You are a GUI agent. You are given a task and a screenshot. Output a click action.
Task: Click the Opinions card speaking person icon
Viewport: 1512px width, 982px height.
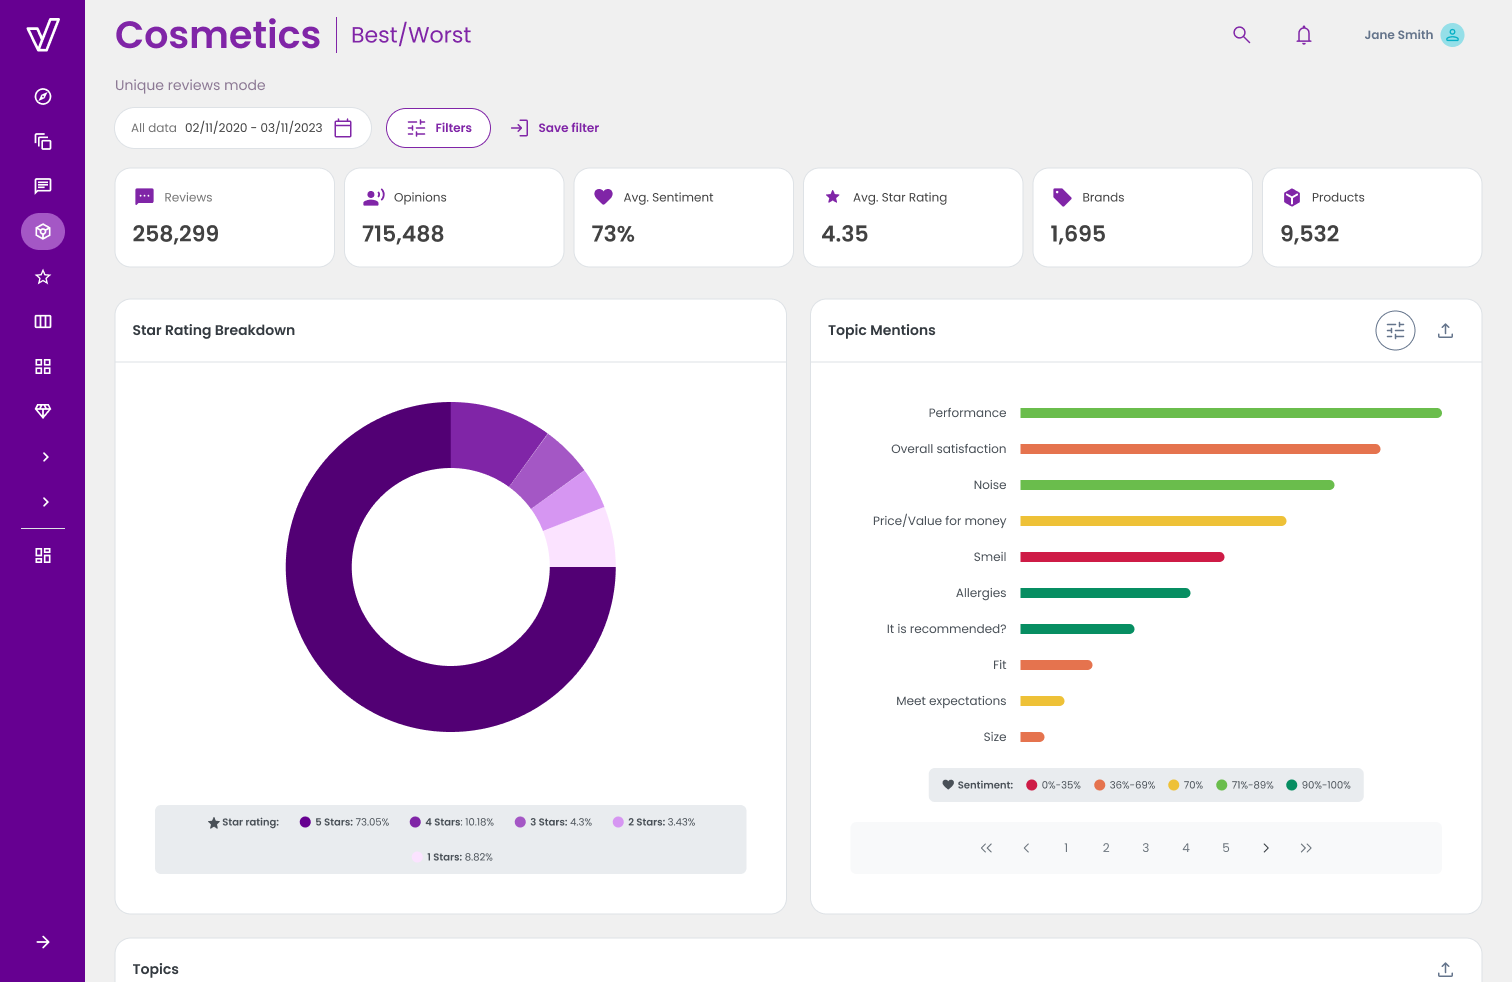click(374, 197)
